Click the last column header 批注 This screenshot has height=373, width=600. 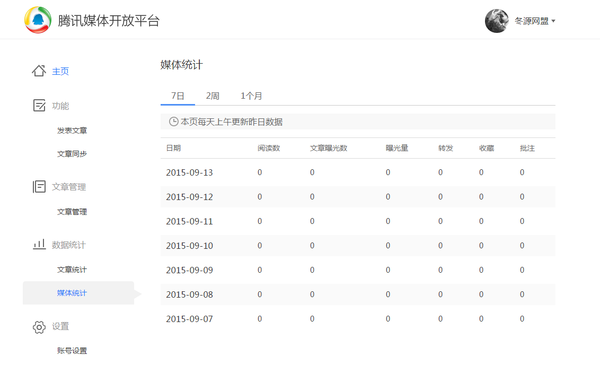[527, 148]
